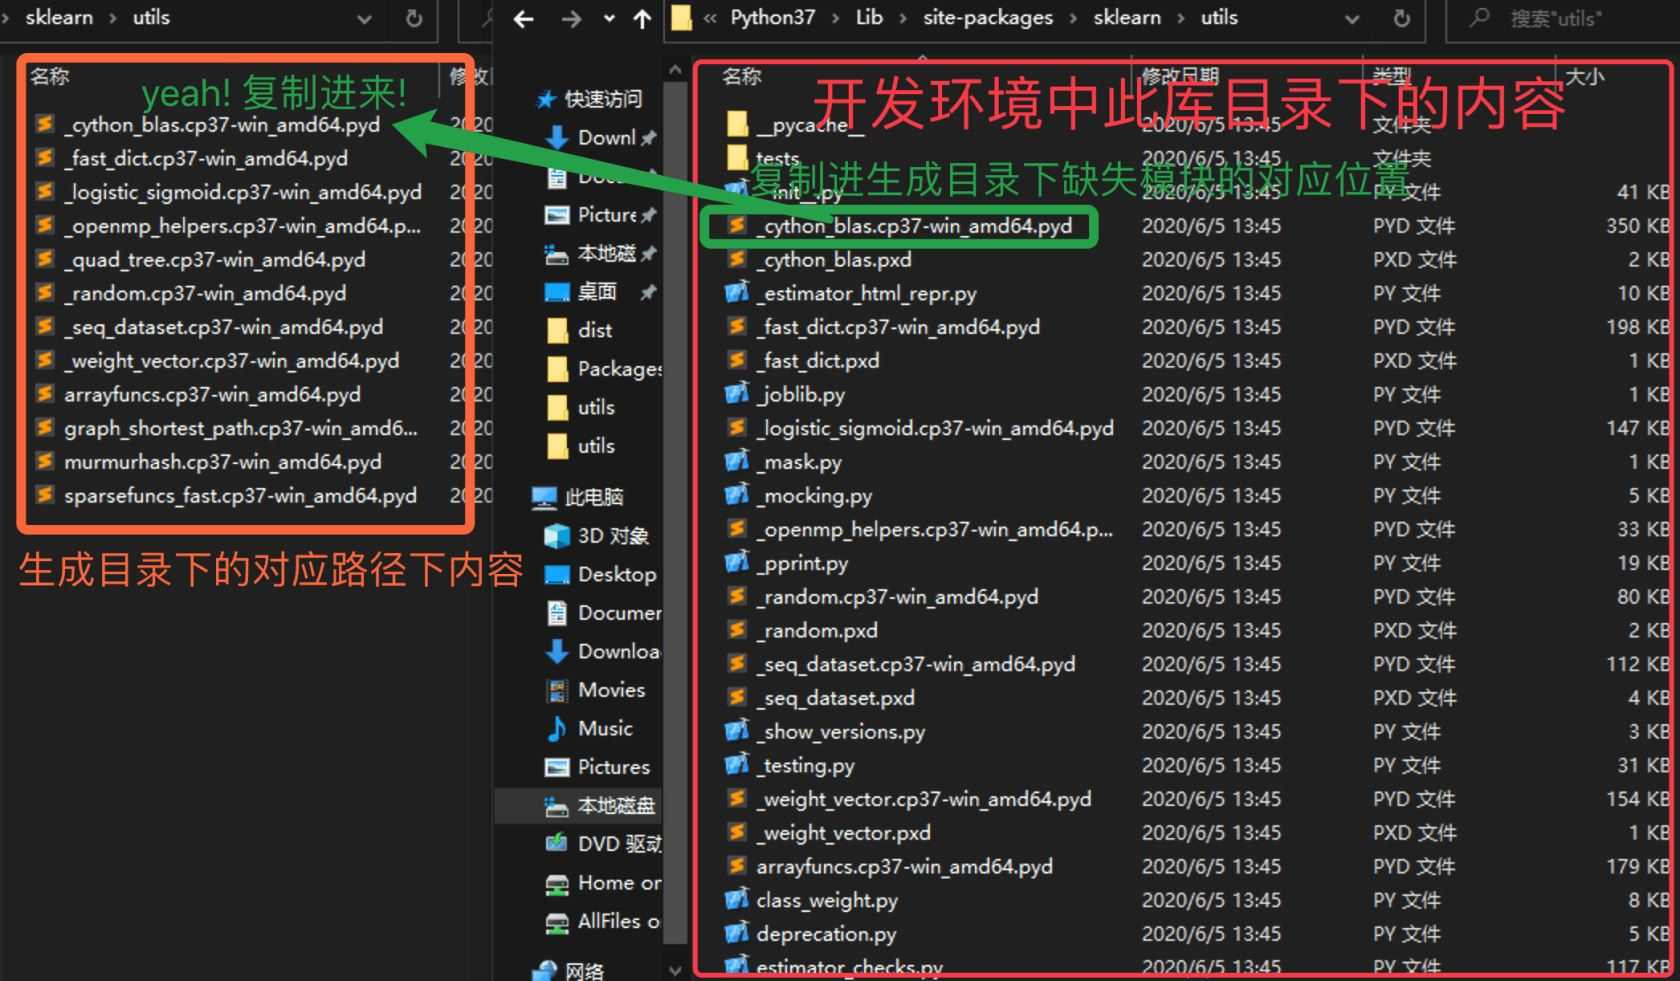Select sparsefuncs_fast.cp37-win_amd64.pyd in left window
This screenshot has height=981, width=1680.
coord(240,495)
